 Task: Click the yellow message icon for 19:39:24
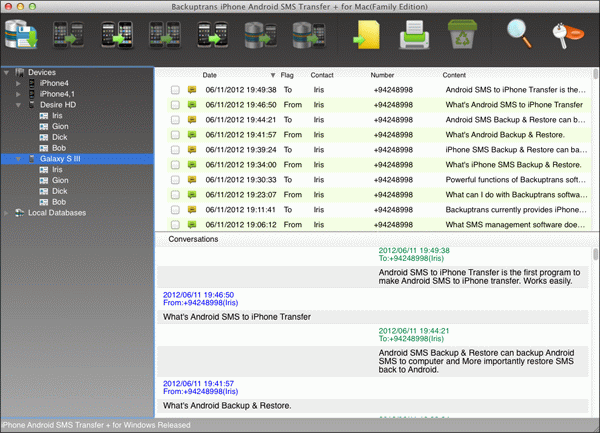coord(192,150)
